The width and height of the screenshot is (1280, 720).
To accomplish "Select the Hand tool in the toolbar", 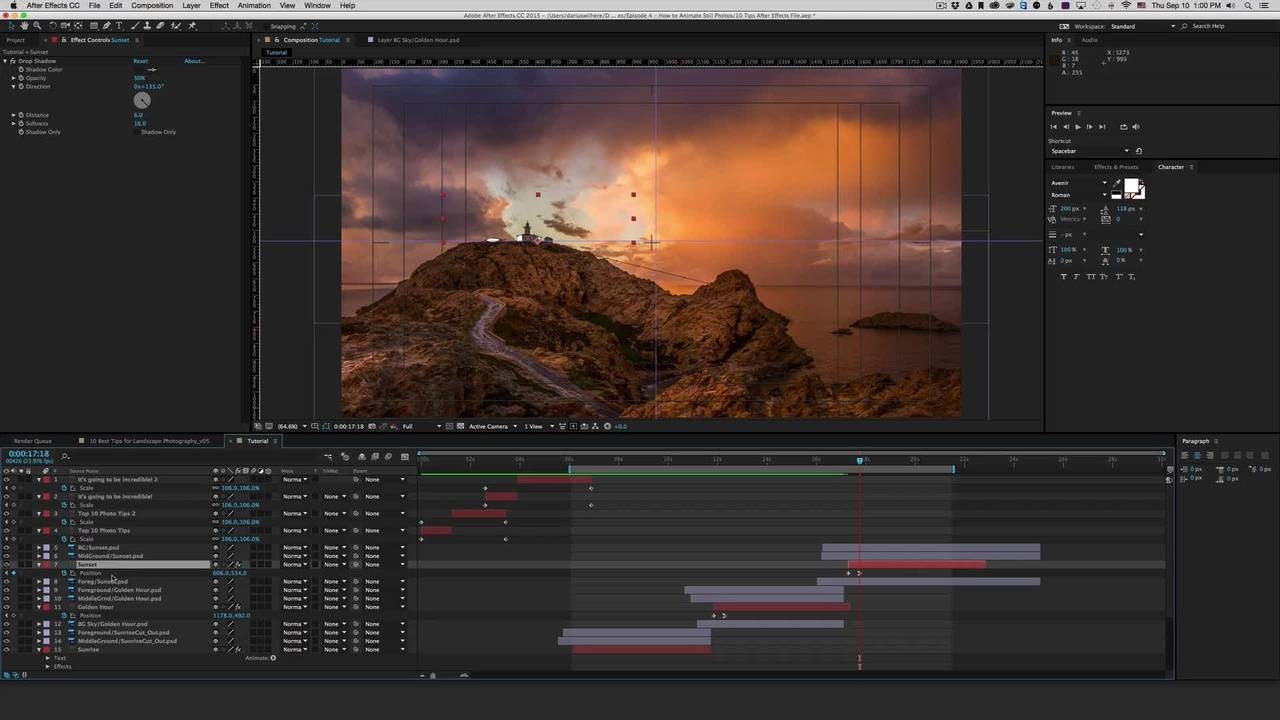I will coord(24,26).
